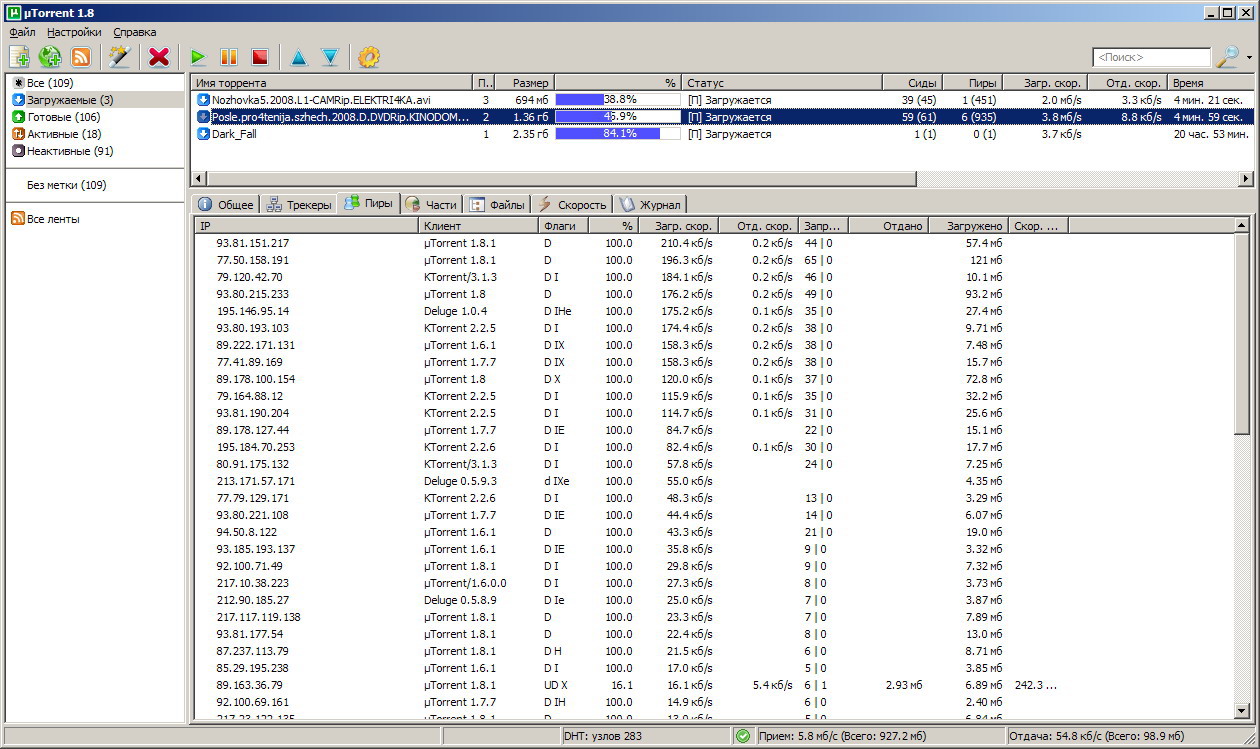This screenshot has width=1260, height=749.
Task: Switch to the Журнал tab
Action: (x=649, y=204)
